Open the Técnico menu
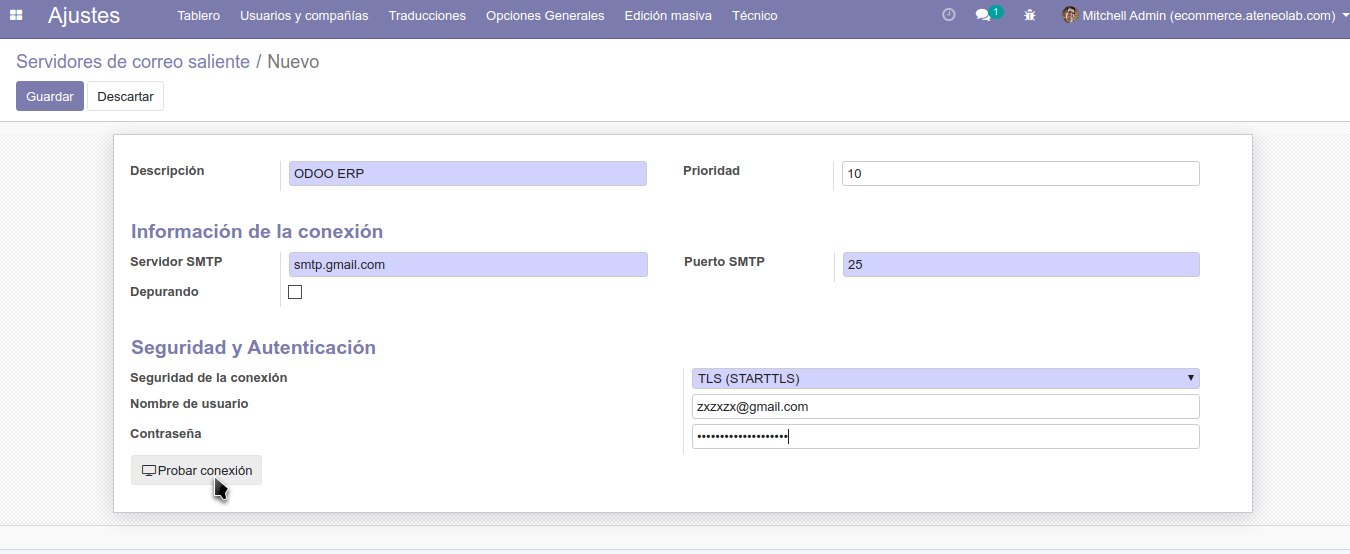This screenshot has height=554, width=1350. click(x=754, y=16)
